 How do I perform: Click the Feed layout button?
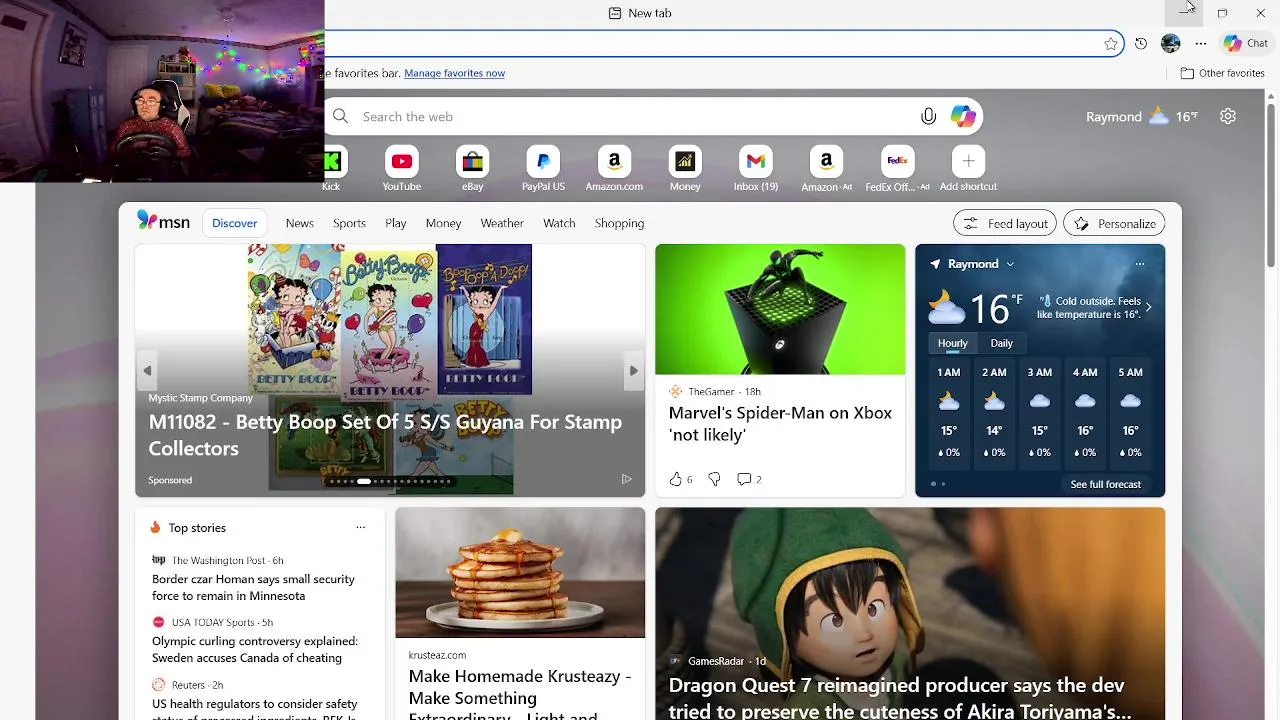click(1005, 223)
